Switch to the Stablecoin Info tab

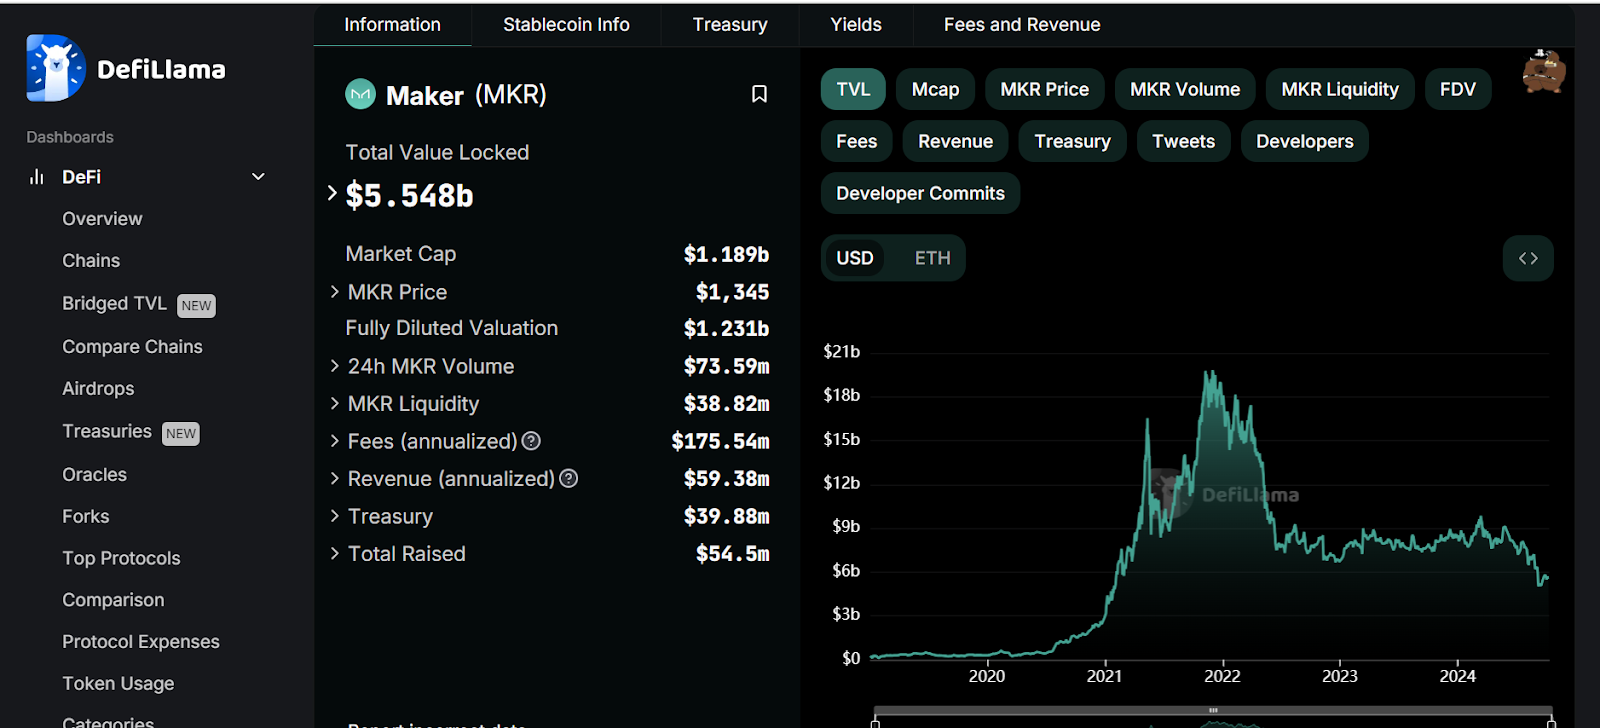(566, 24)
